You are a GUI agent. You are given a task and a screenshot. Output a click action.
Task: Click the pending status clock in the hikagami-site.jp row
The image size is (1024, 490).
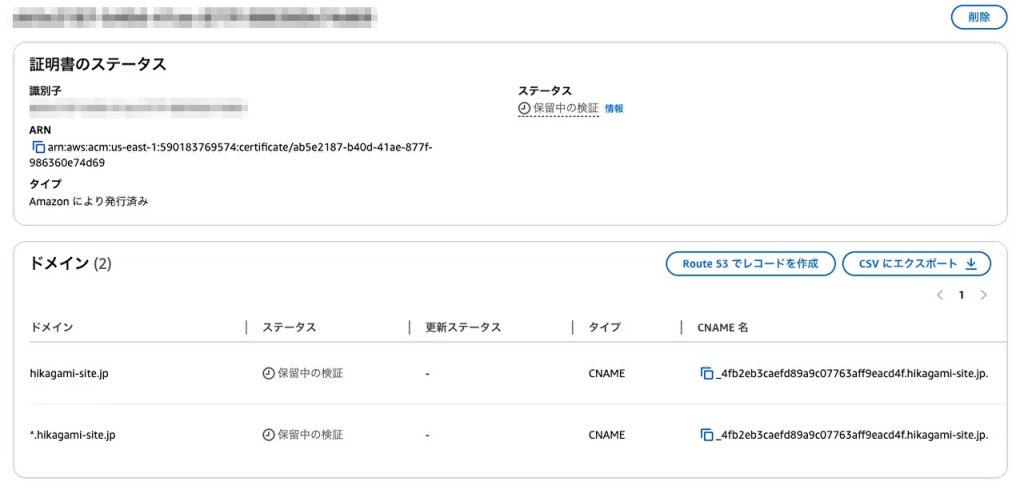(268, 373)
